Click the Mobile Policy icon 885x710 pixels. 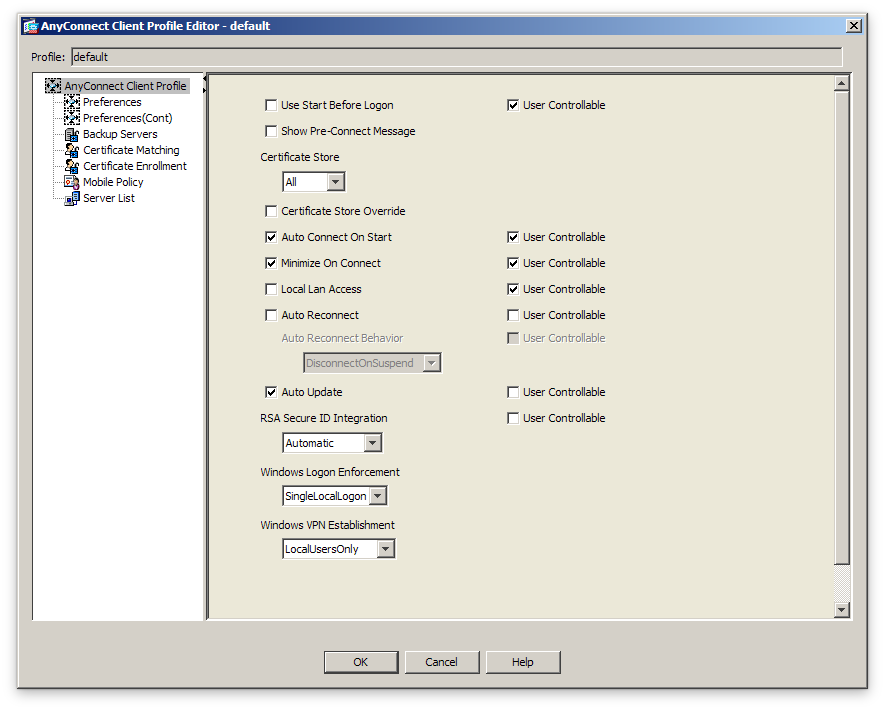(72, 182)
